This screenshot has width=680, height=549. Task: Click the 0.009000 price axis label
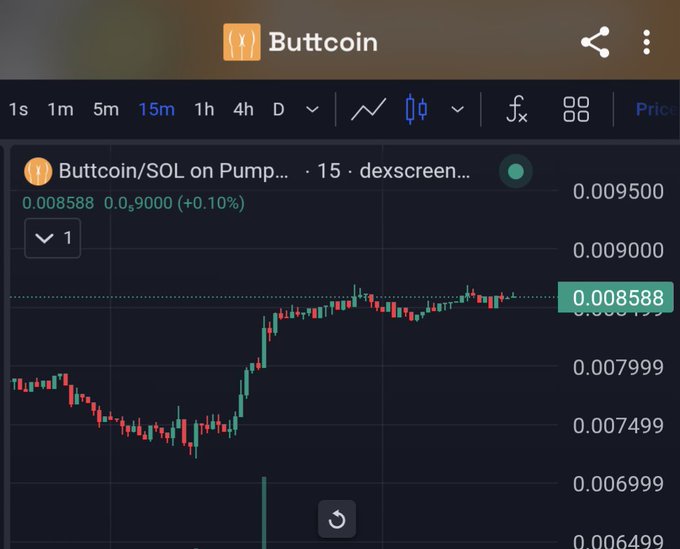click(618, 250)
